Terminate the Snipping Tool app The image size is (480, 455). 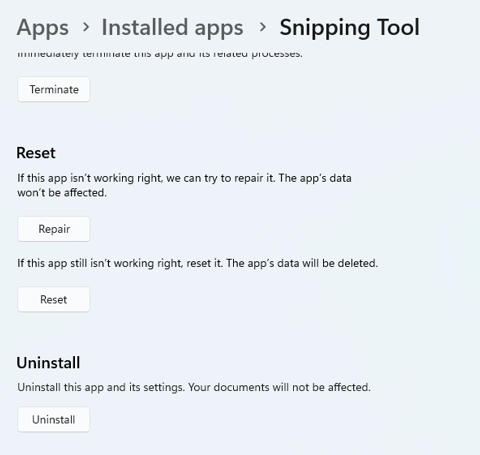[54, 89]
